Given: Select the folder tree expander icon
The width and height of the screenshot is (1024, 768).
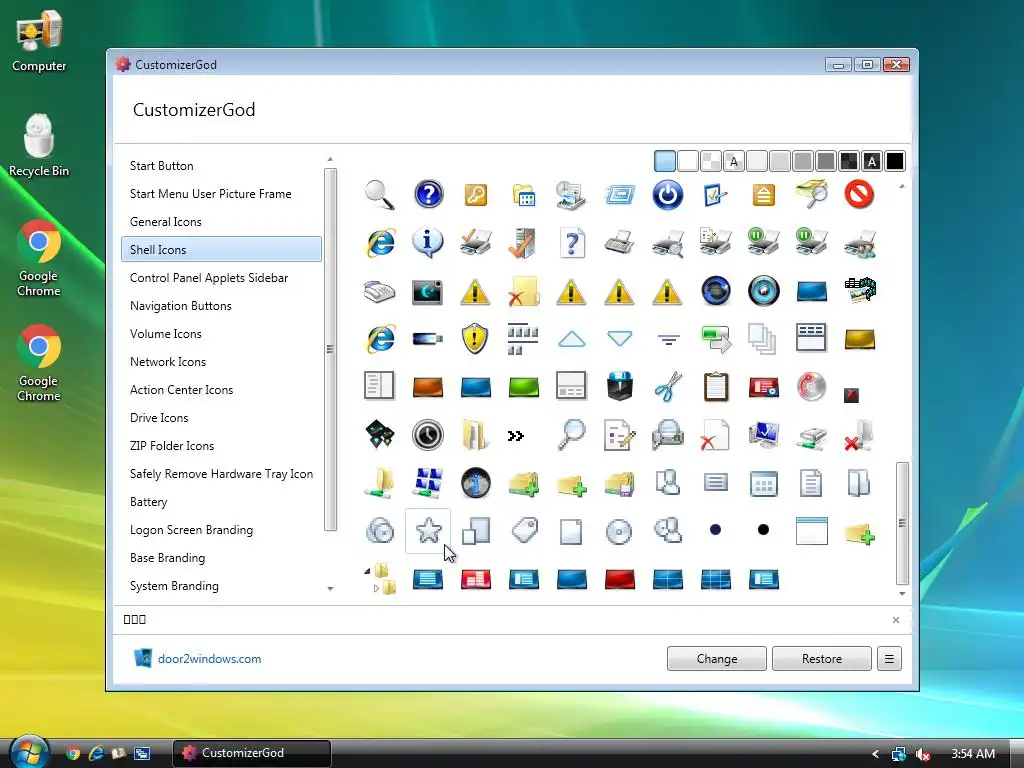Looking at the screenshot, I should 381,579.
